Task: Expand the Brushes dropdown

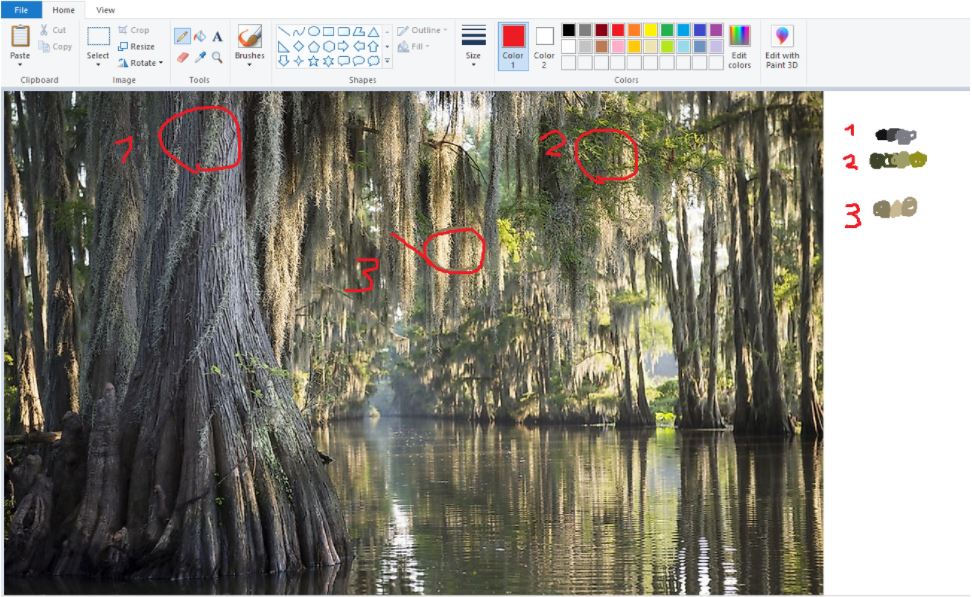Action: (249, 64)
